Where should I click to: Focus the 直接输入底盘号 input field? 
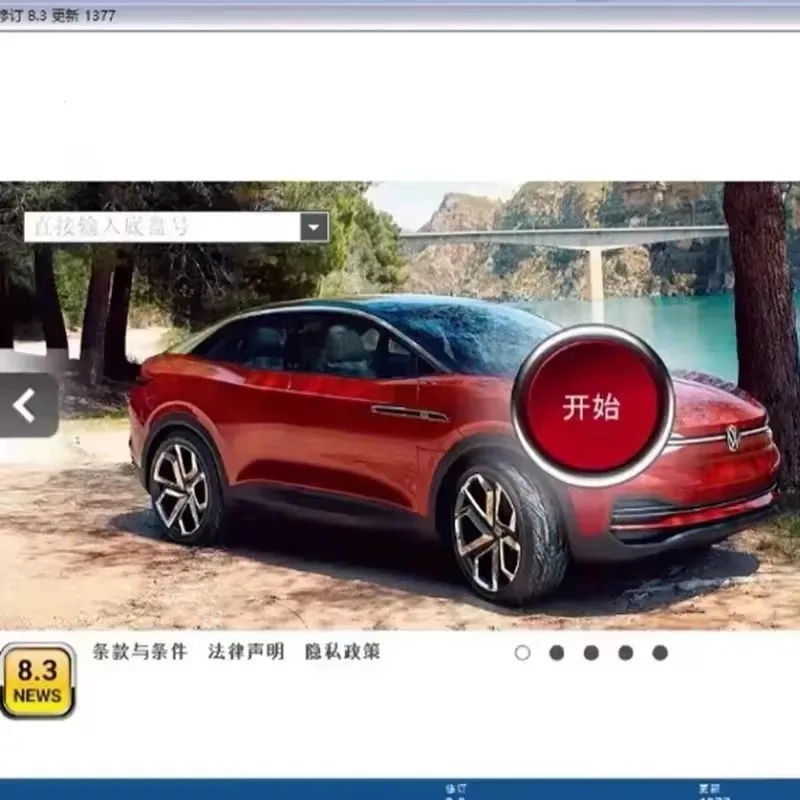[x=162, y=227]
